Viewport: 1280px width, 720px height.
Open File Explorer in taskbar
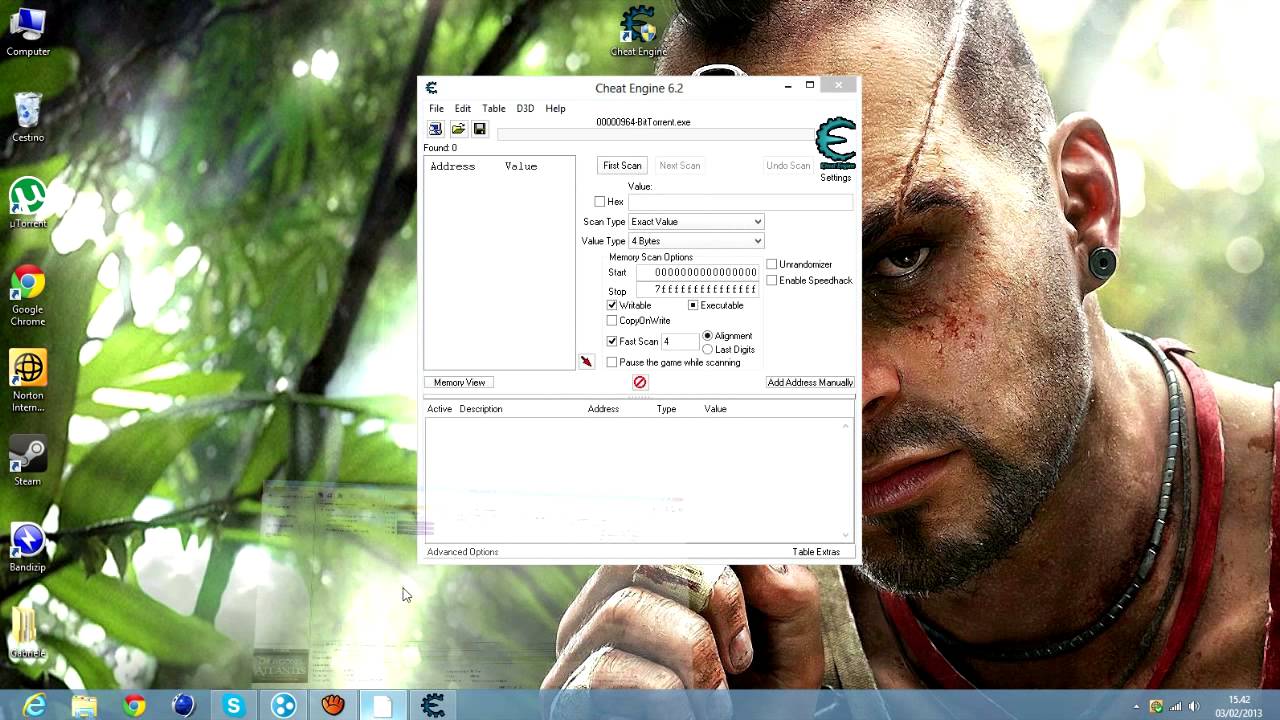[84, 706]
